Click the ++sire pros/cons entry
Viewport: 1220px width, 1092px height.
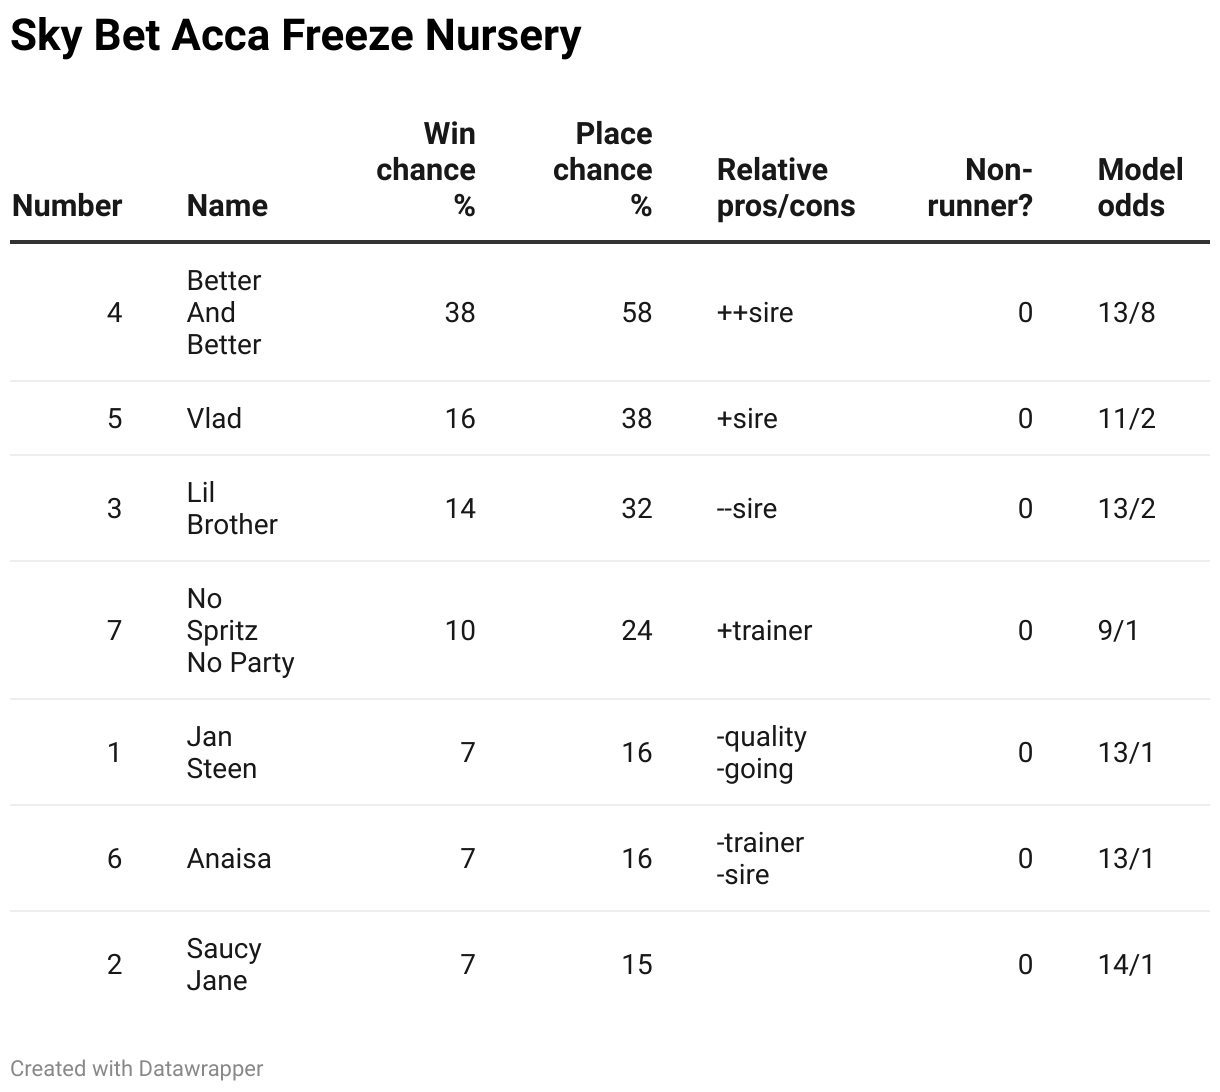[755, 312]
